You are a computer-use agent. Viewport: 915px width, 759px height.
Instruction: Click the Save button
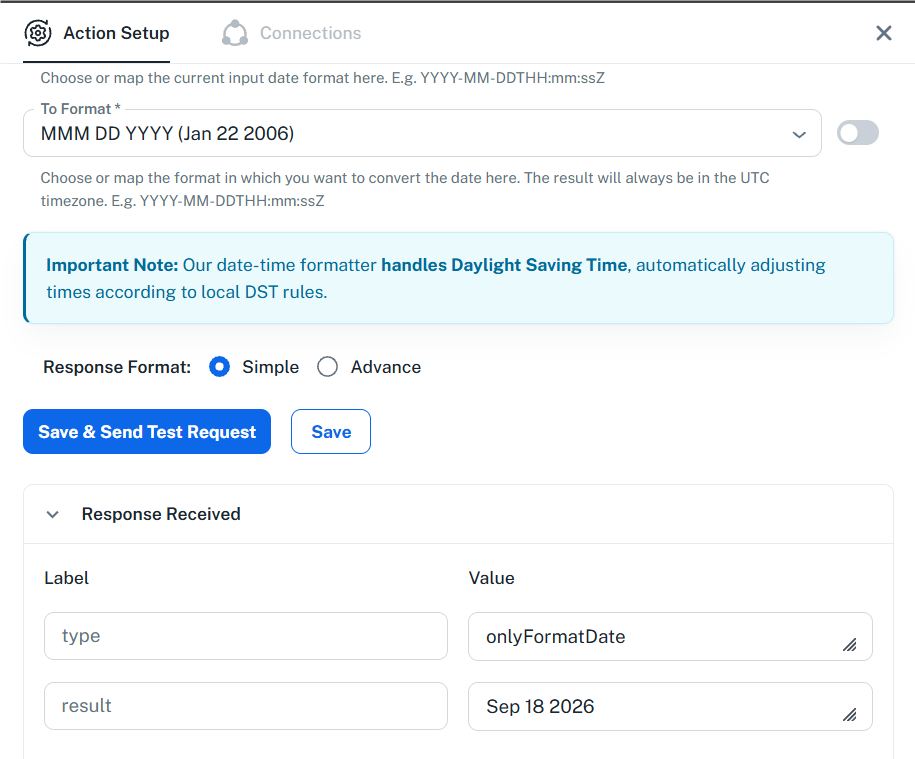(x=331, y=431)
